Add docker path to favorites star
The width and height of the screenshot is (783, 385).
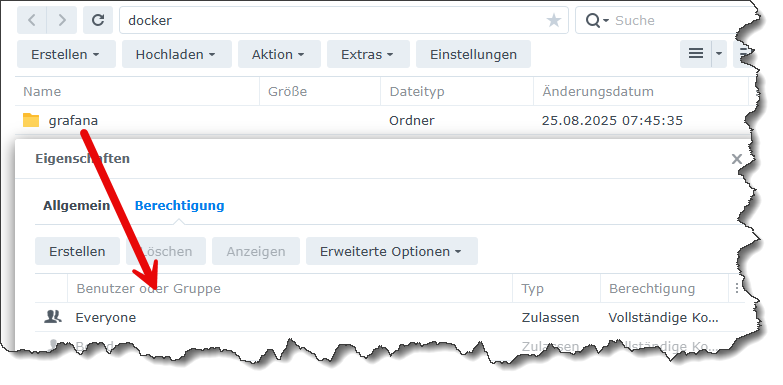(553, 20)
